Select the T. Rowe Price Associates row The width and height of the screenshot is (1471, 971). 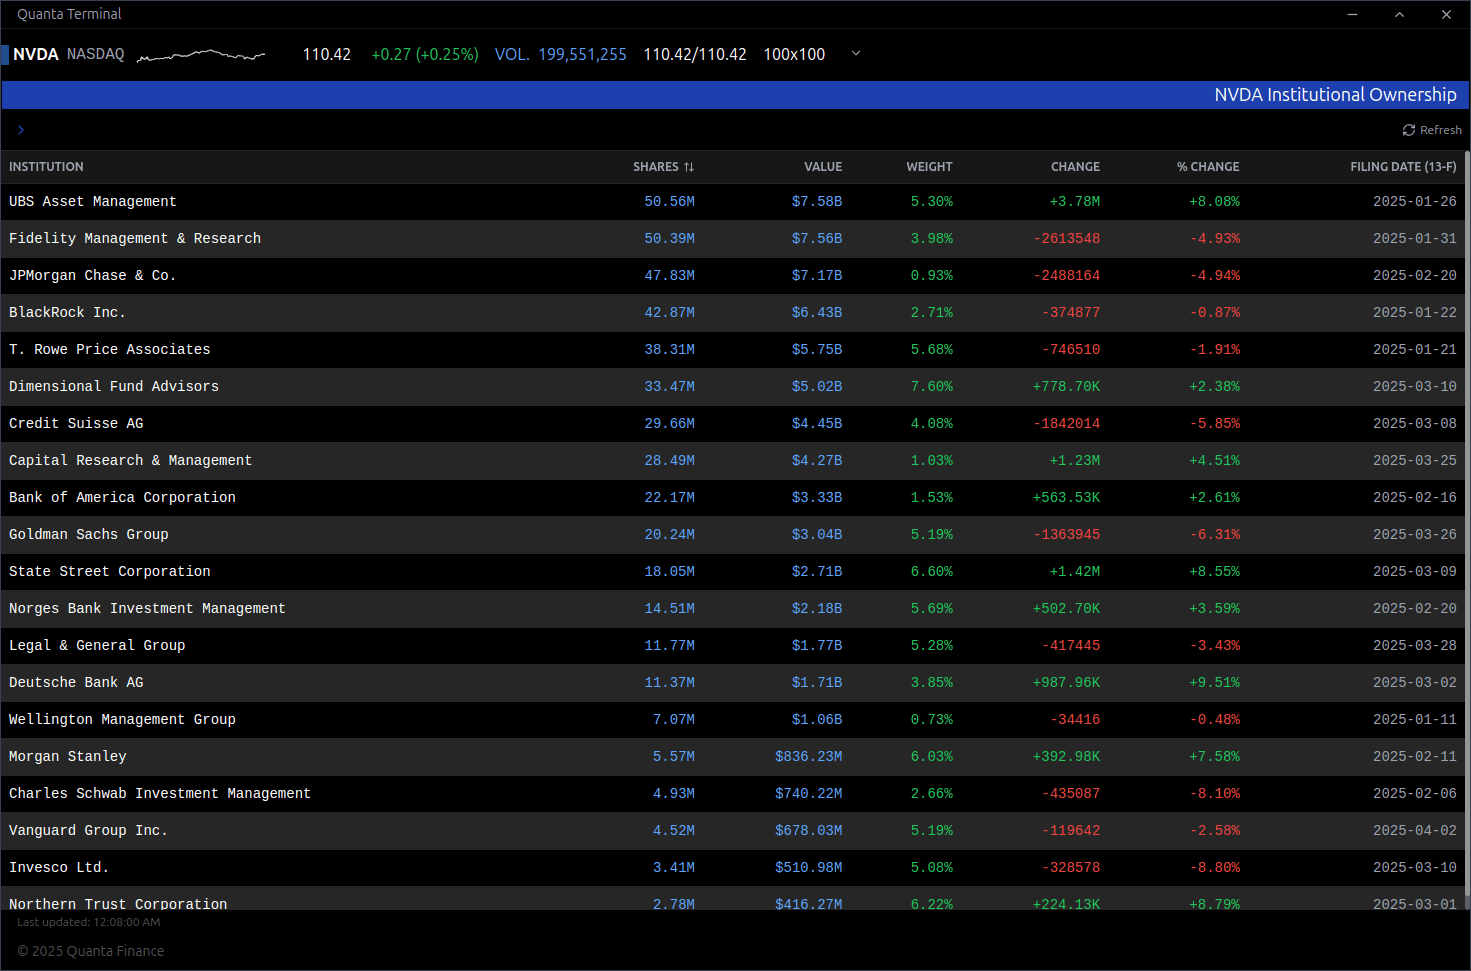click(733, 350)
